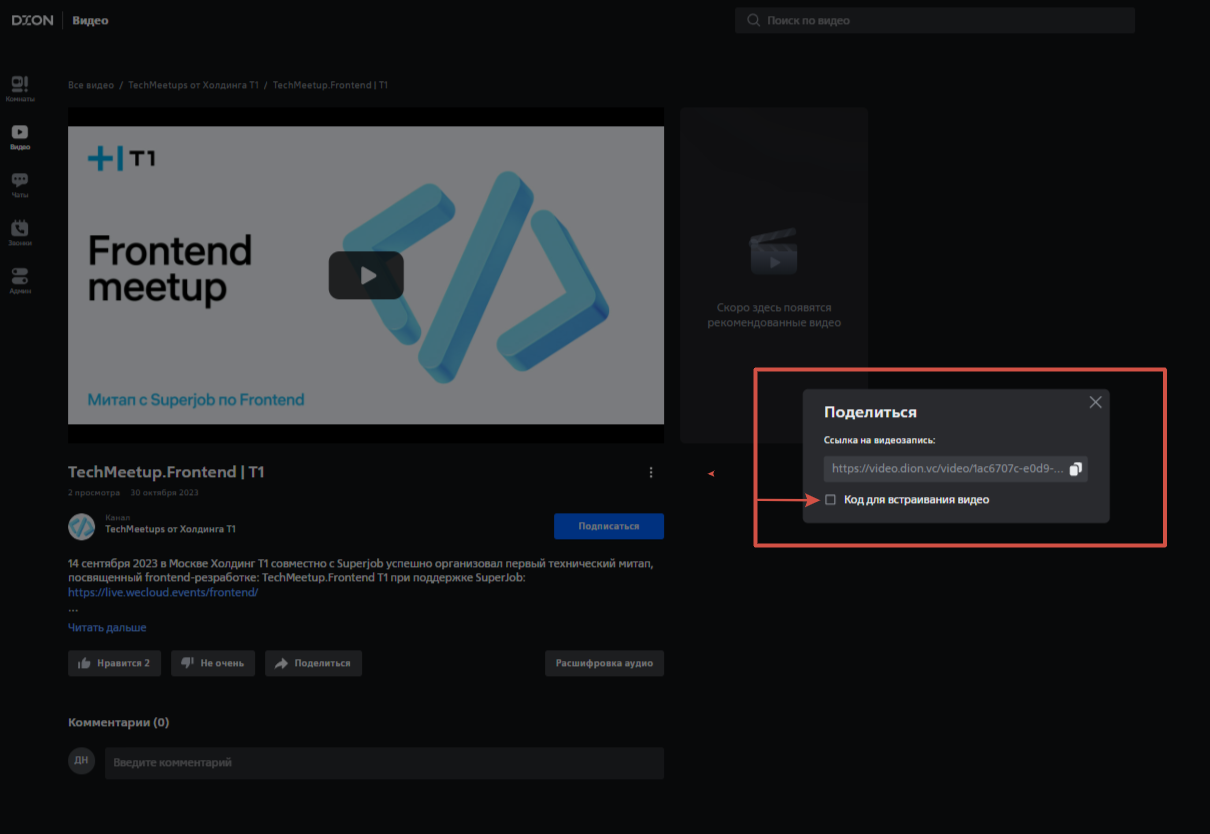
Task: Click the video title TechMeetup.Frontend | T1
Action: [166, 472]
